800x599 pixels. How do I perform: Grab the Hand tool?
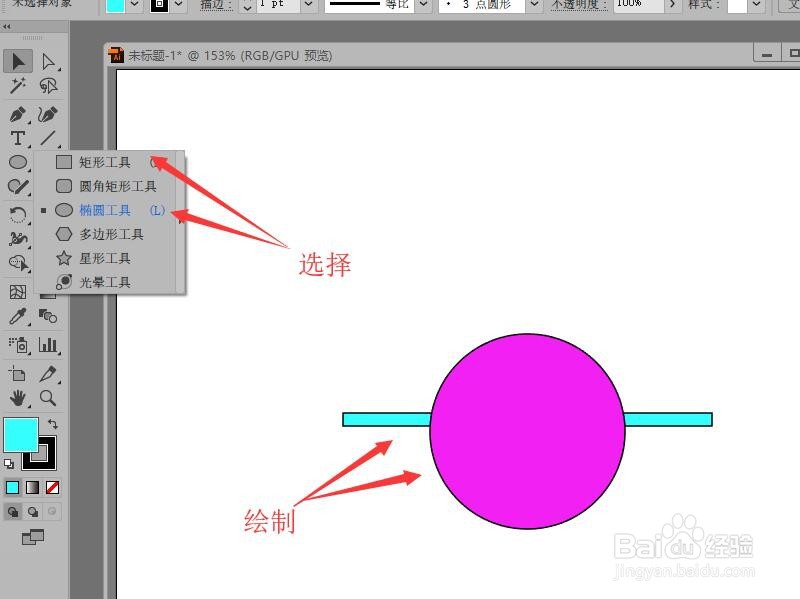18,397
